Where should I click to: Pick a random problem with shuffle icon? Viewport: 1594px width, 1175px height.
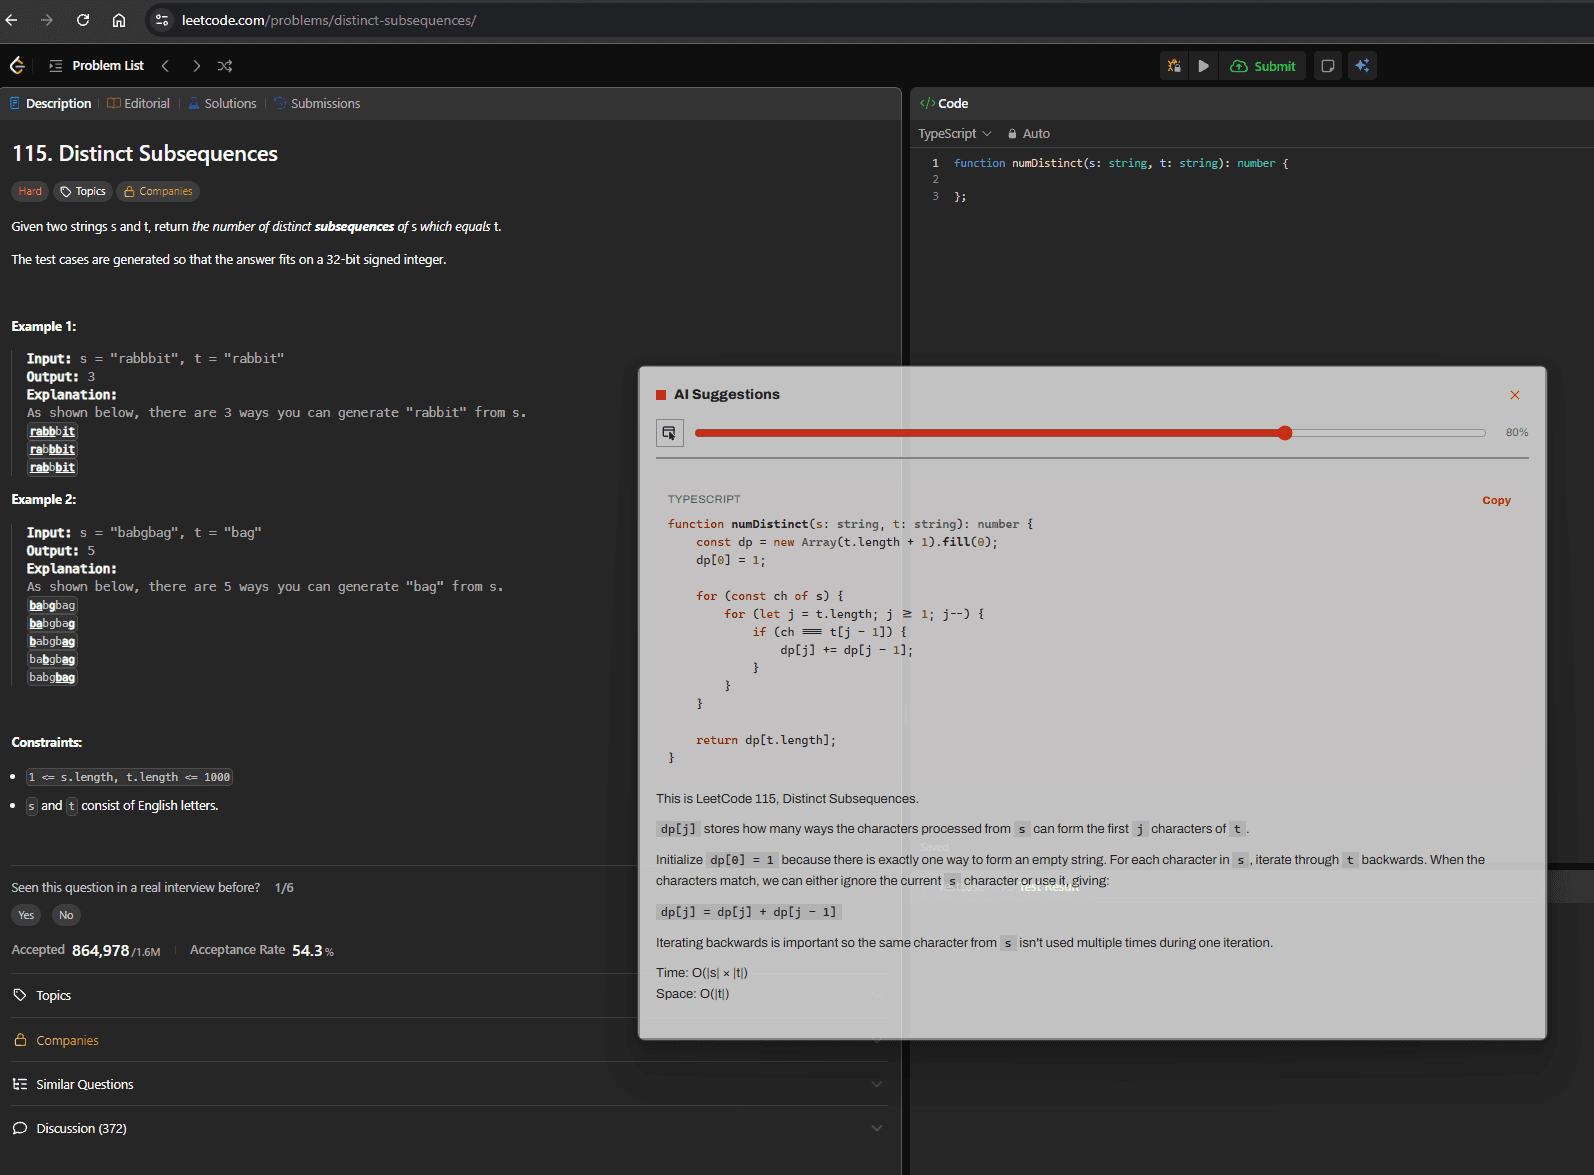[225, 66]
